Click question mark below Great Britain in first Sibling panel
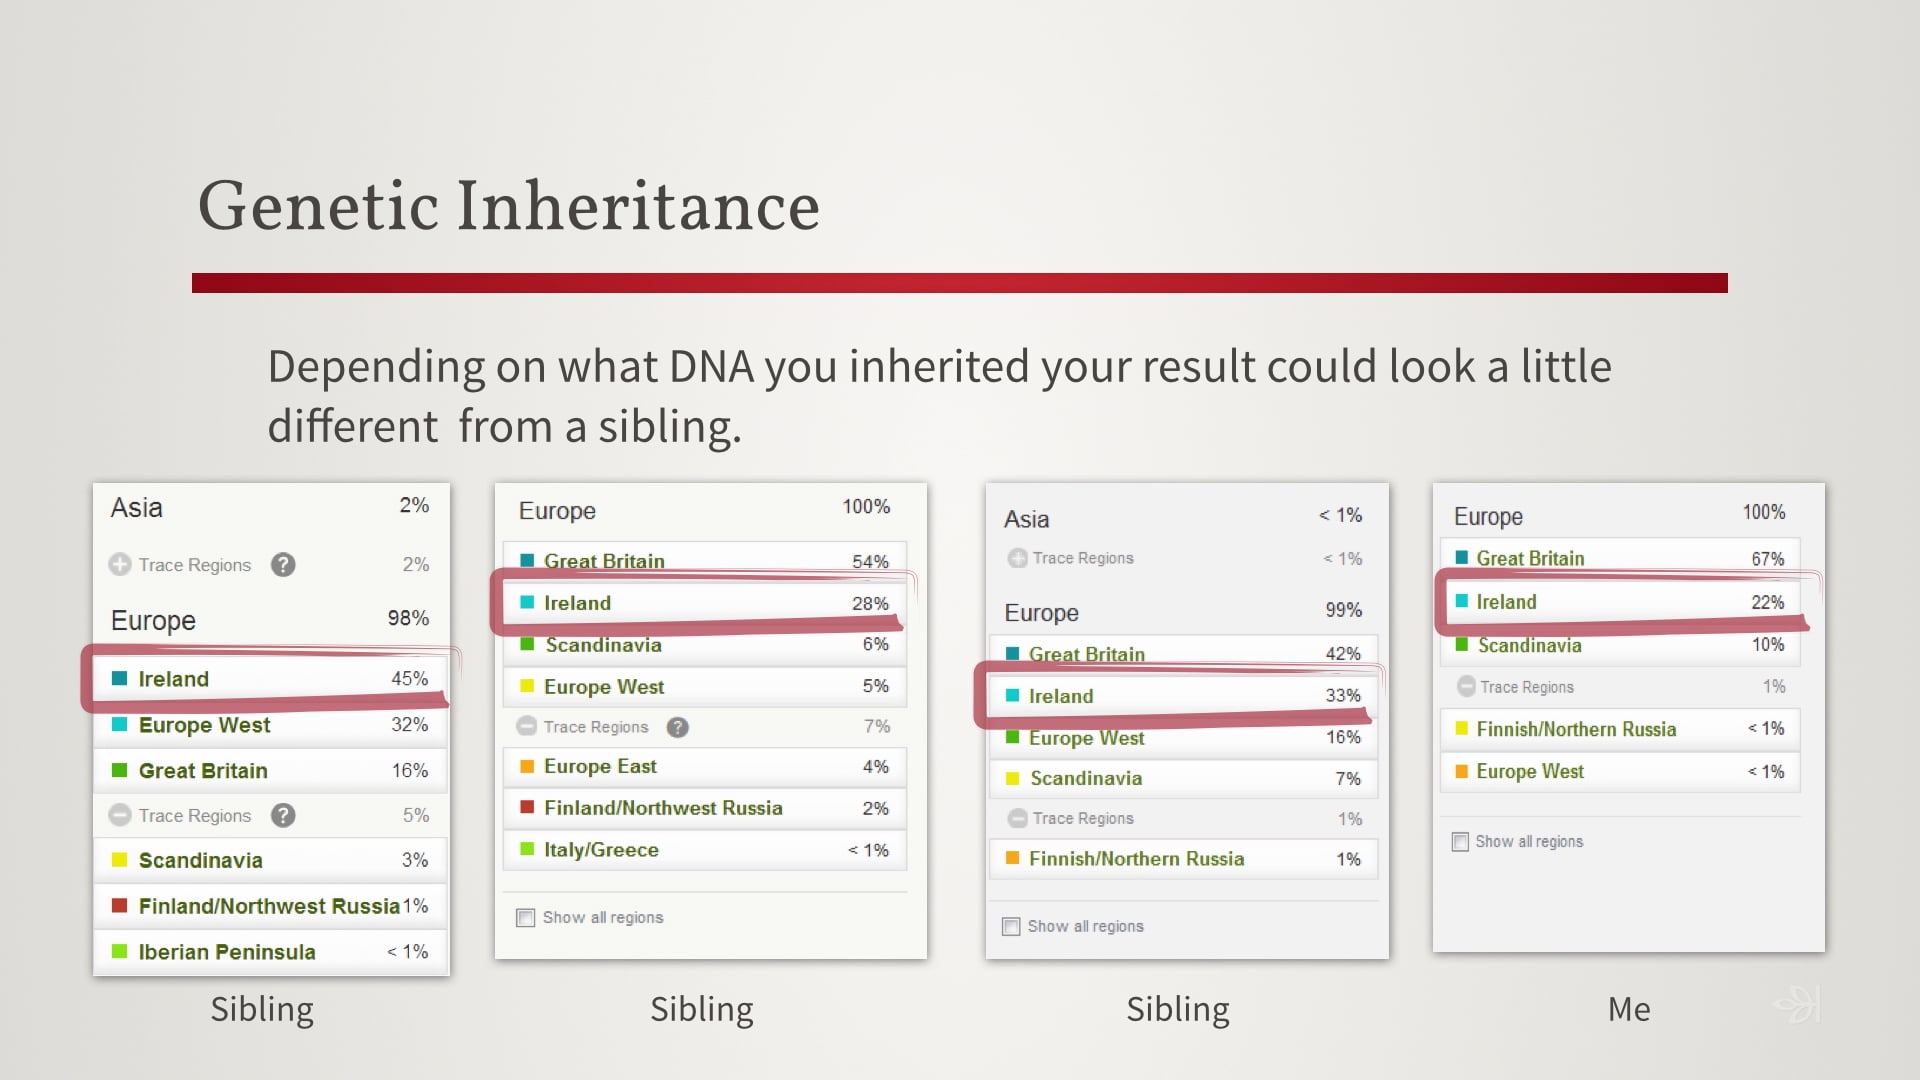Screen dimensions: 1920x1080 (283, 816)
